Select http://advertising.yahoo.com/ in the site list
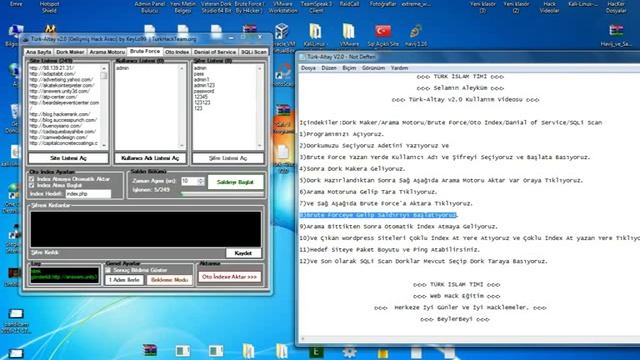Screen dimensions: 640x360 click(61, 80)
